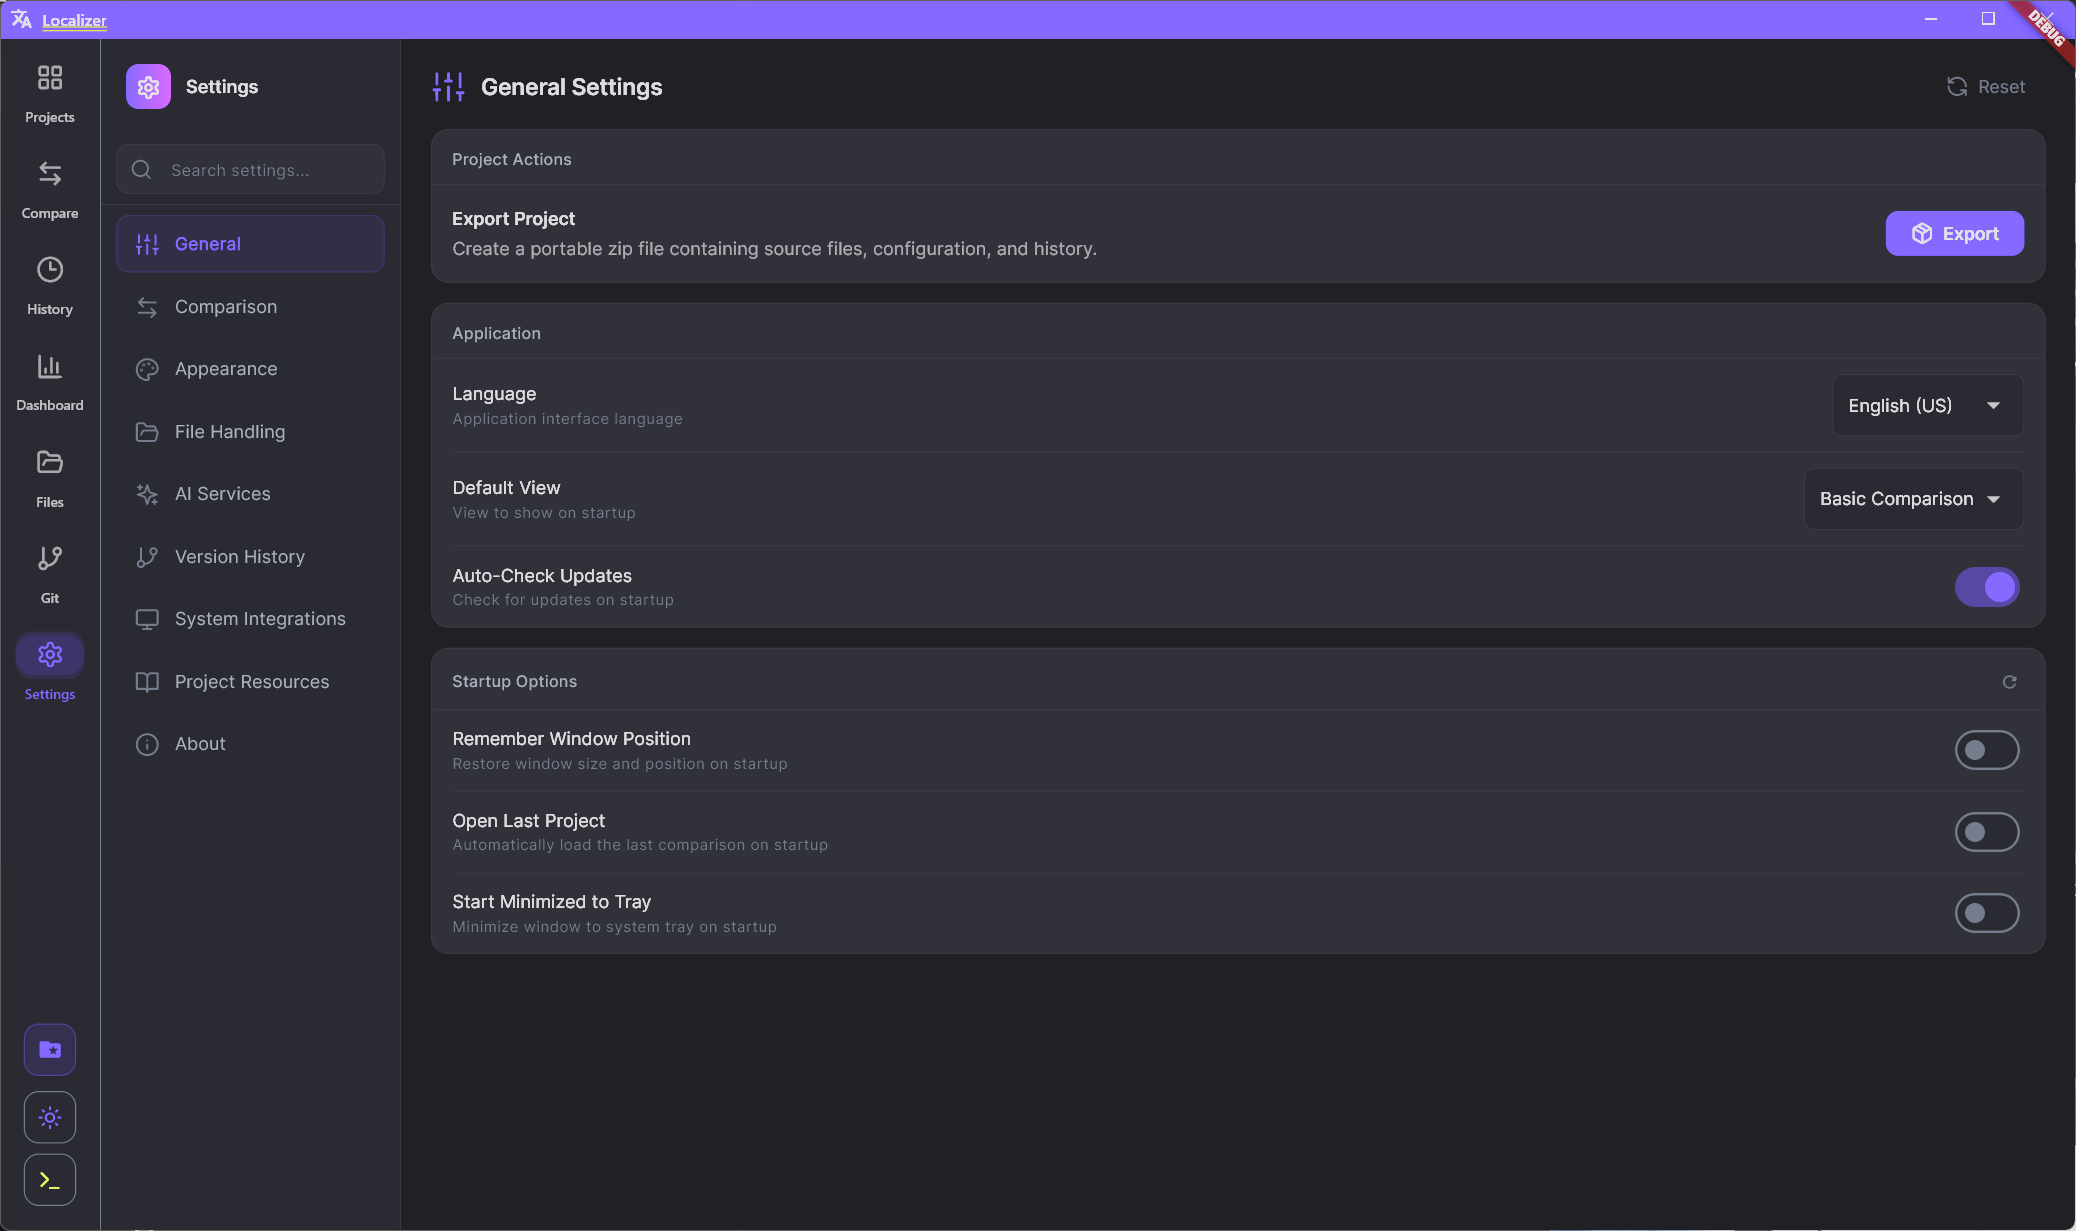
Task: Click the bookmarked folder icon at bottom left
Action: [49, 1049]
